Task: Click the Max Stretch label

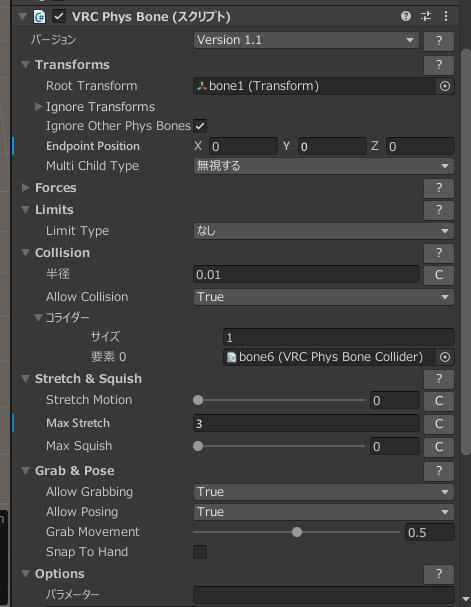Action: tap(78, 423)
